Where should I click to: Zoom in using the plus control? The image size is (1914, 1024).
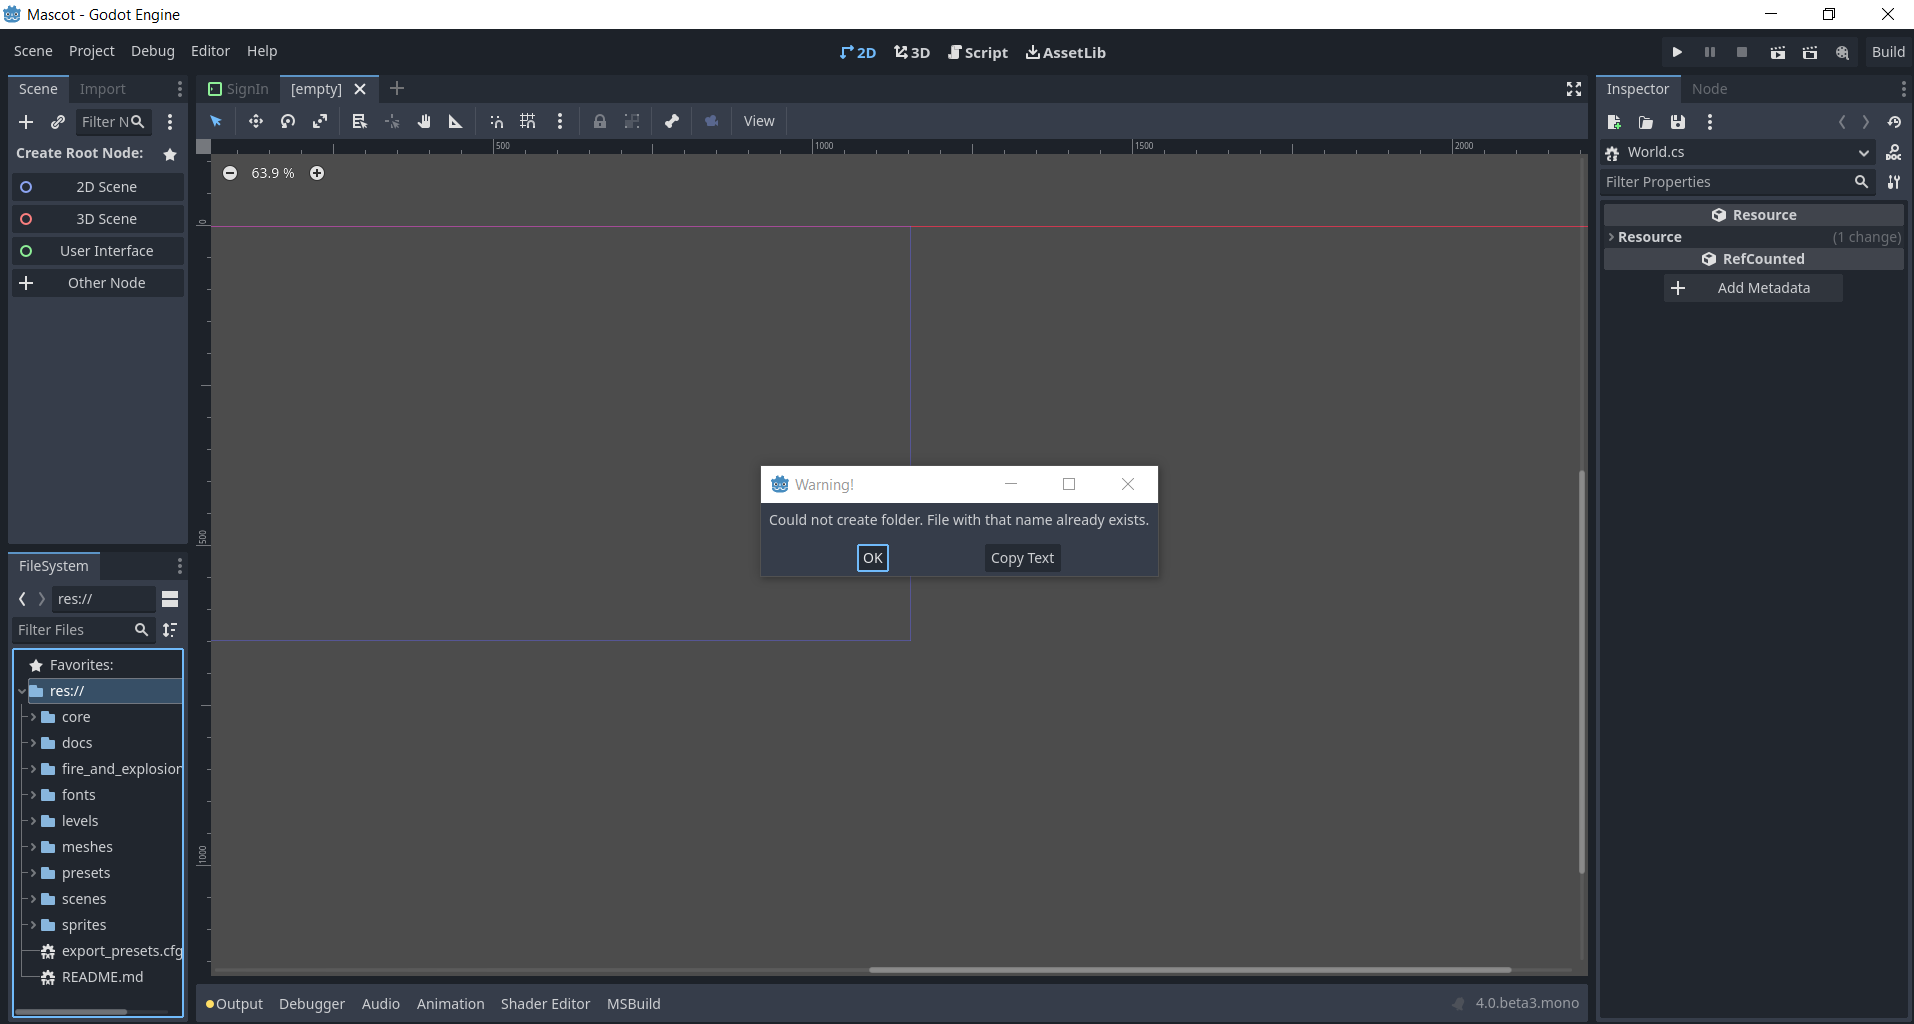317,172
